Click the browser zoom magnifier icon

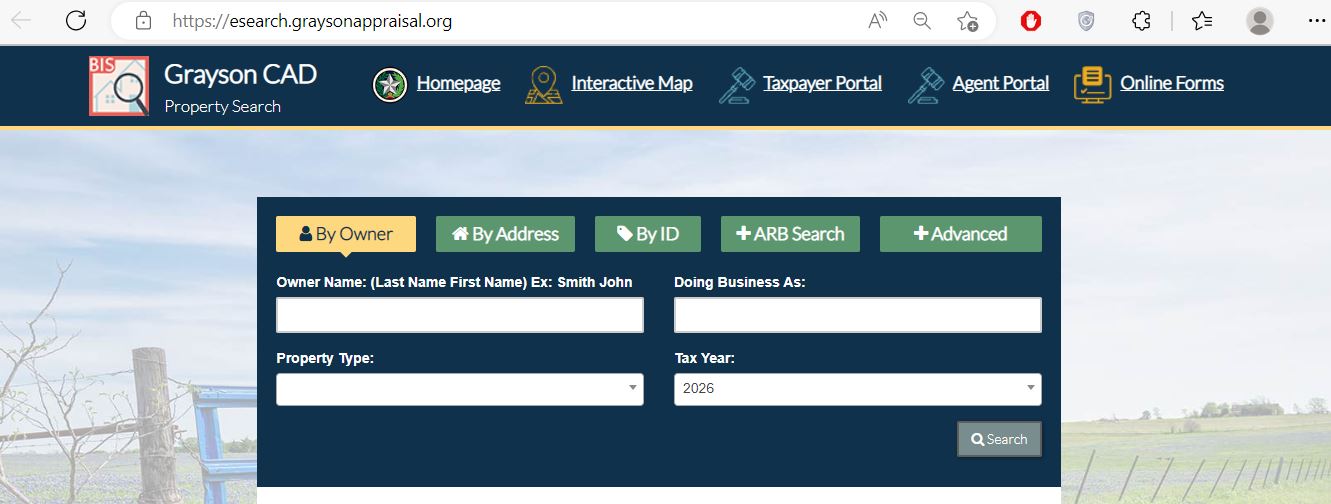922,21
